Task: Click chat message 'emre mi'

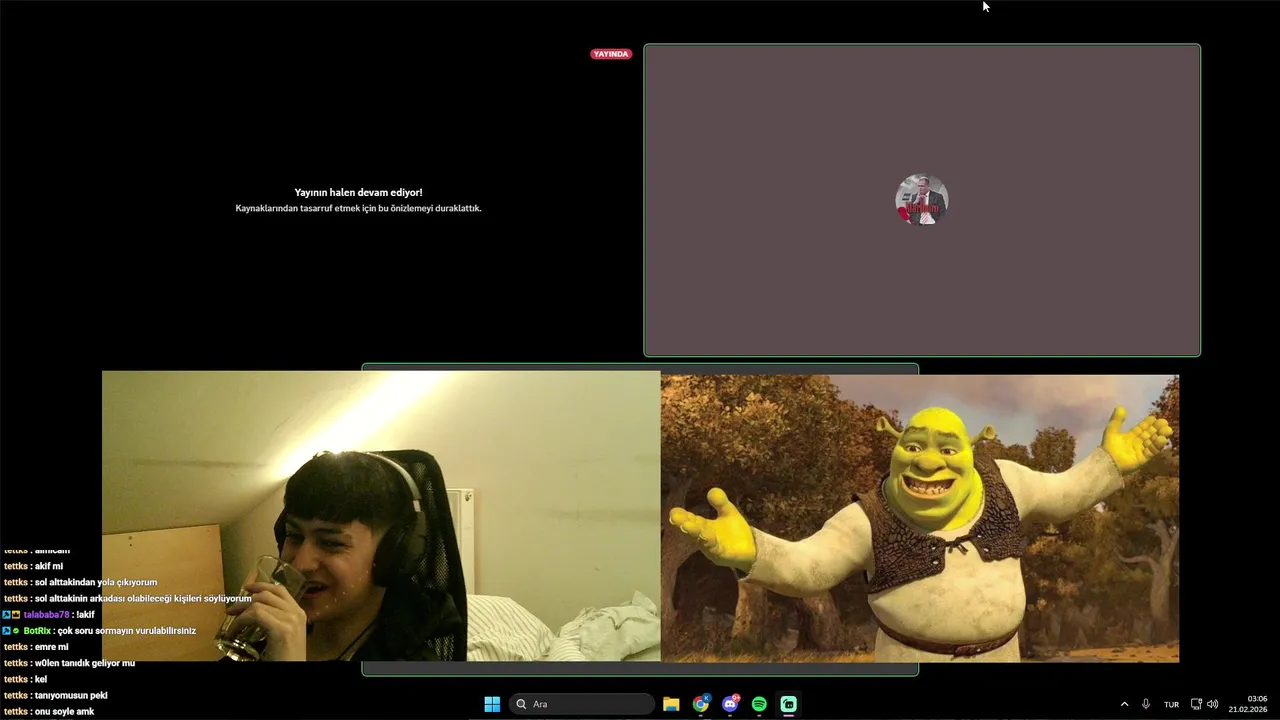Action: (52, 647)
